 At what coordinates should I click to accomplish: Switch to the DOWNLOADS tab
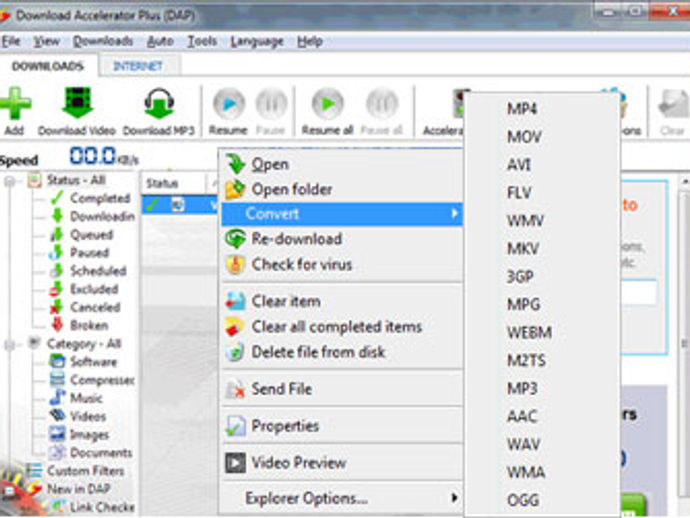[48, 66]
